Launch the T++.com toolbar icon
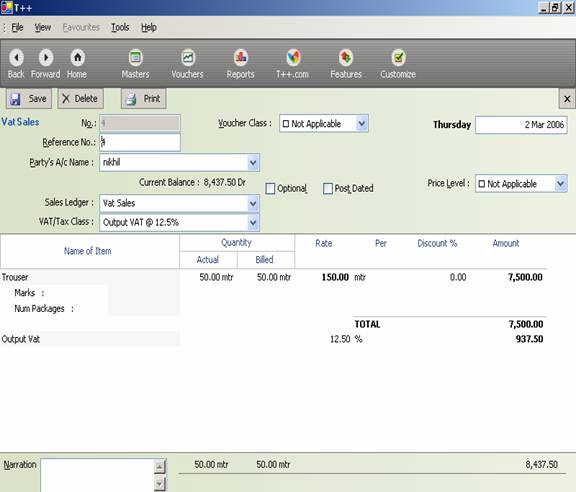The width and height of the screenshot is (576, 492). (x=293, y=57)
